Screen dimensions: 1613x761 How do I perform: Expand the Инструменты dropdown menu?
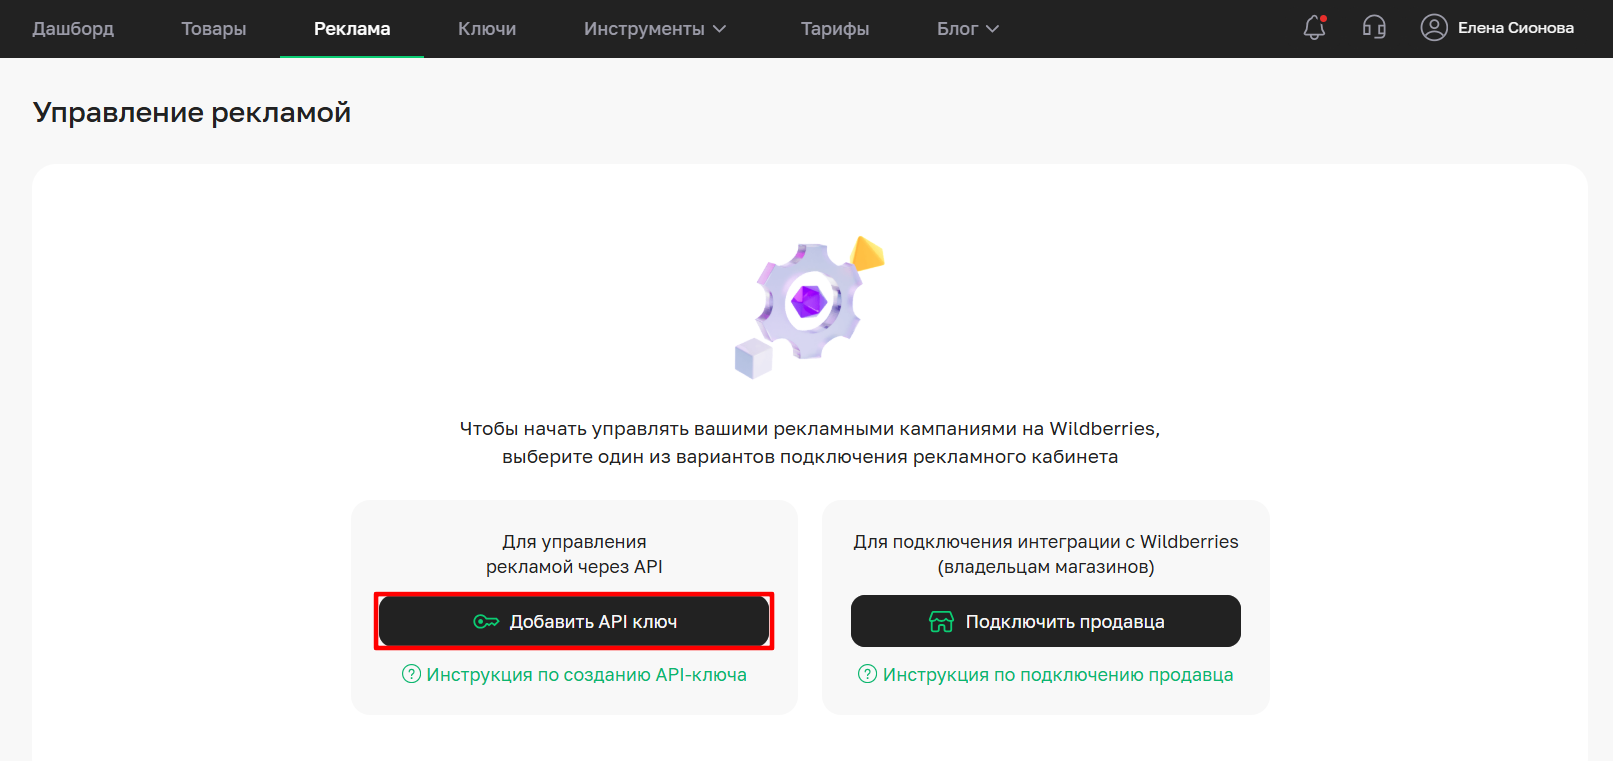pos(654,29)
